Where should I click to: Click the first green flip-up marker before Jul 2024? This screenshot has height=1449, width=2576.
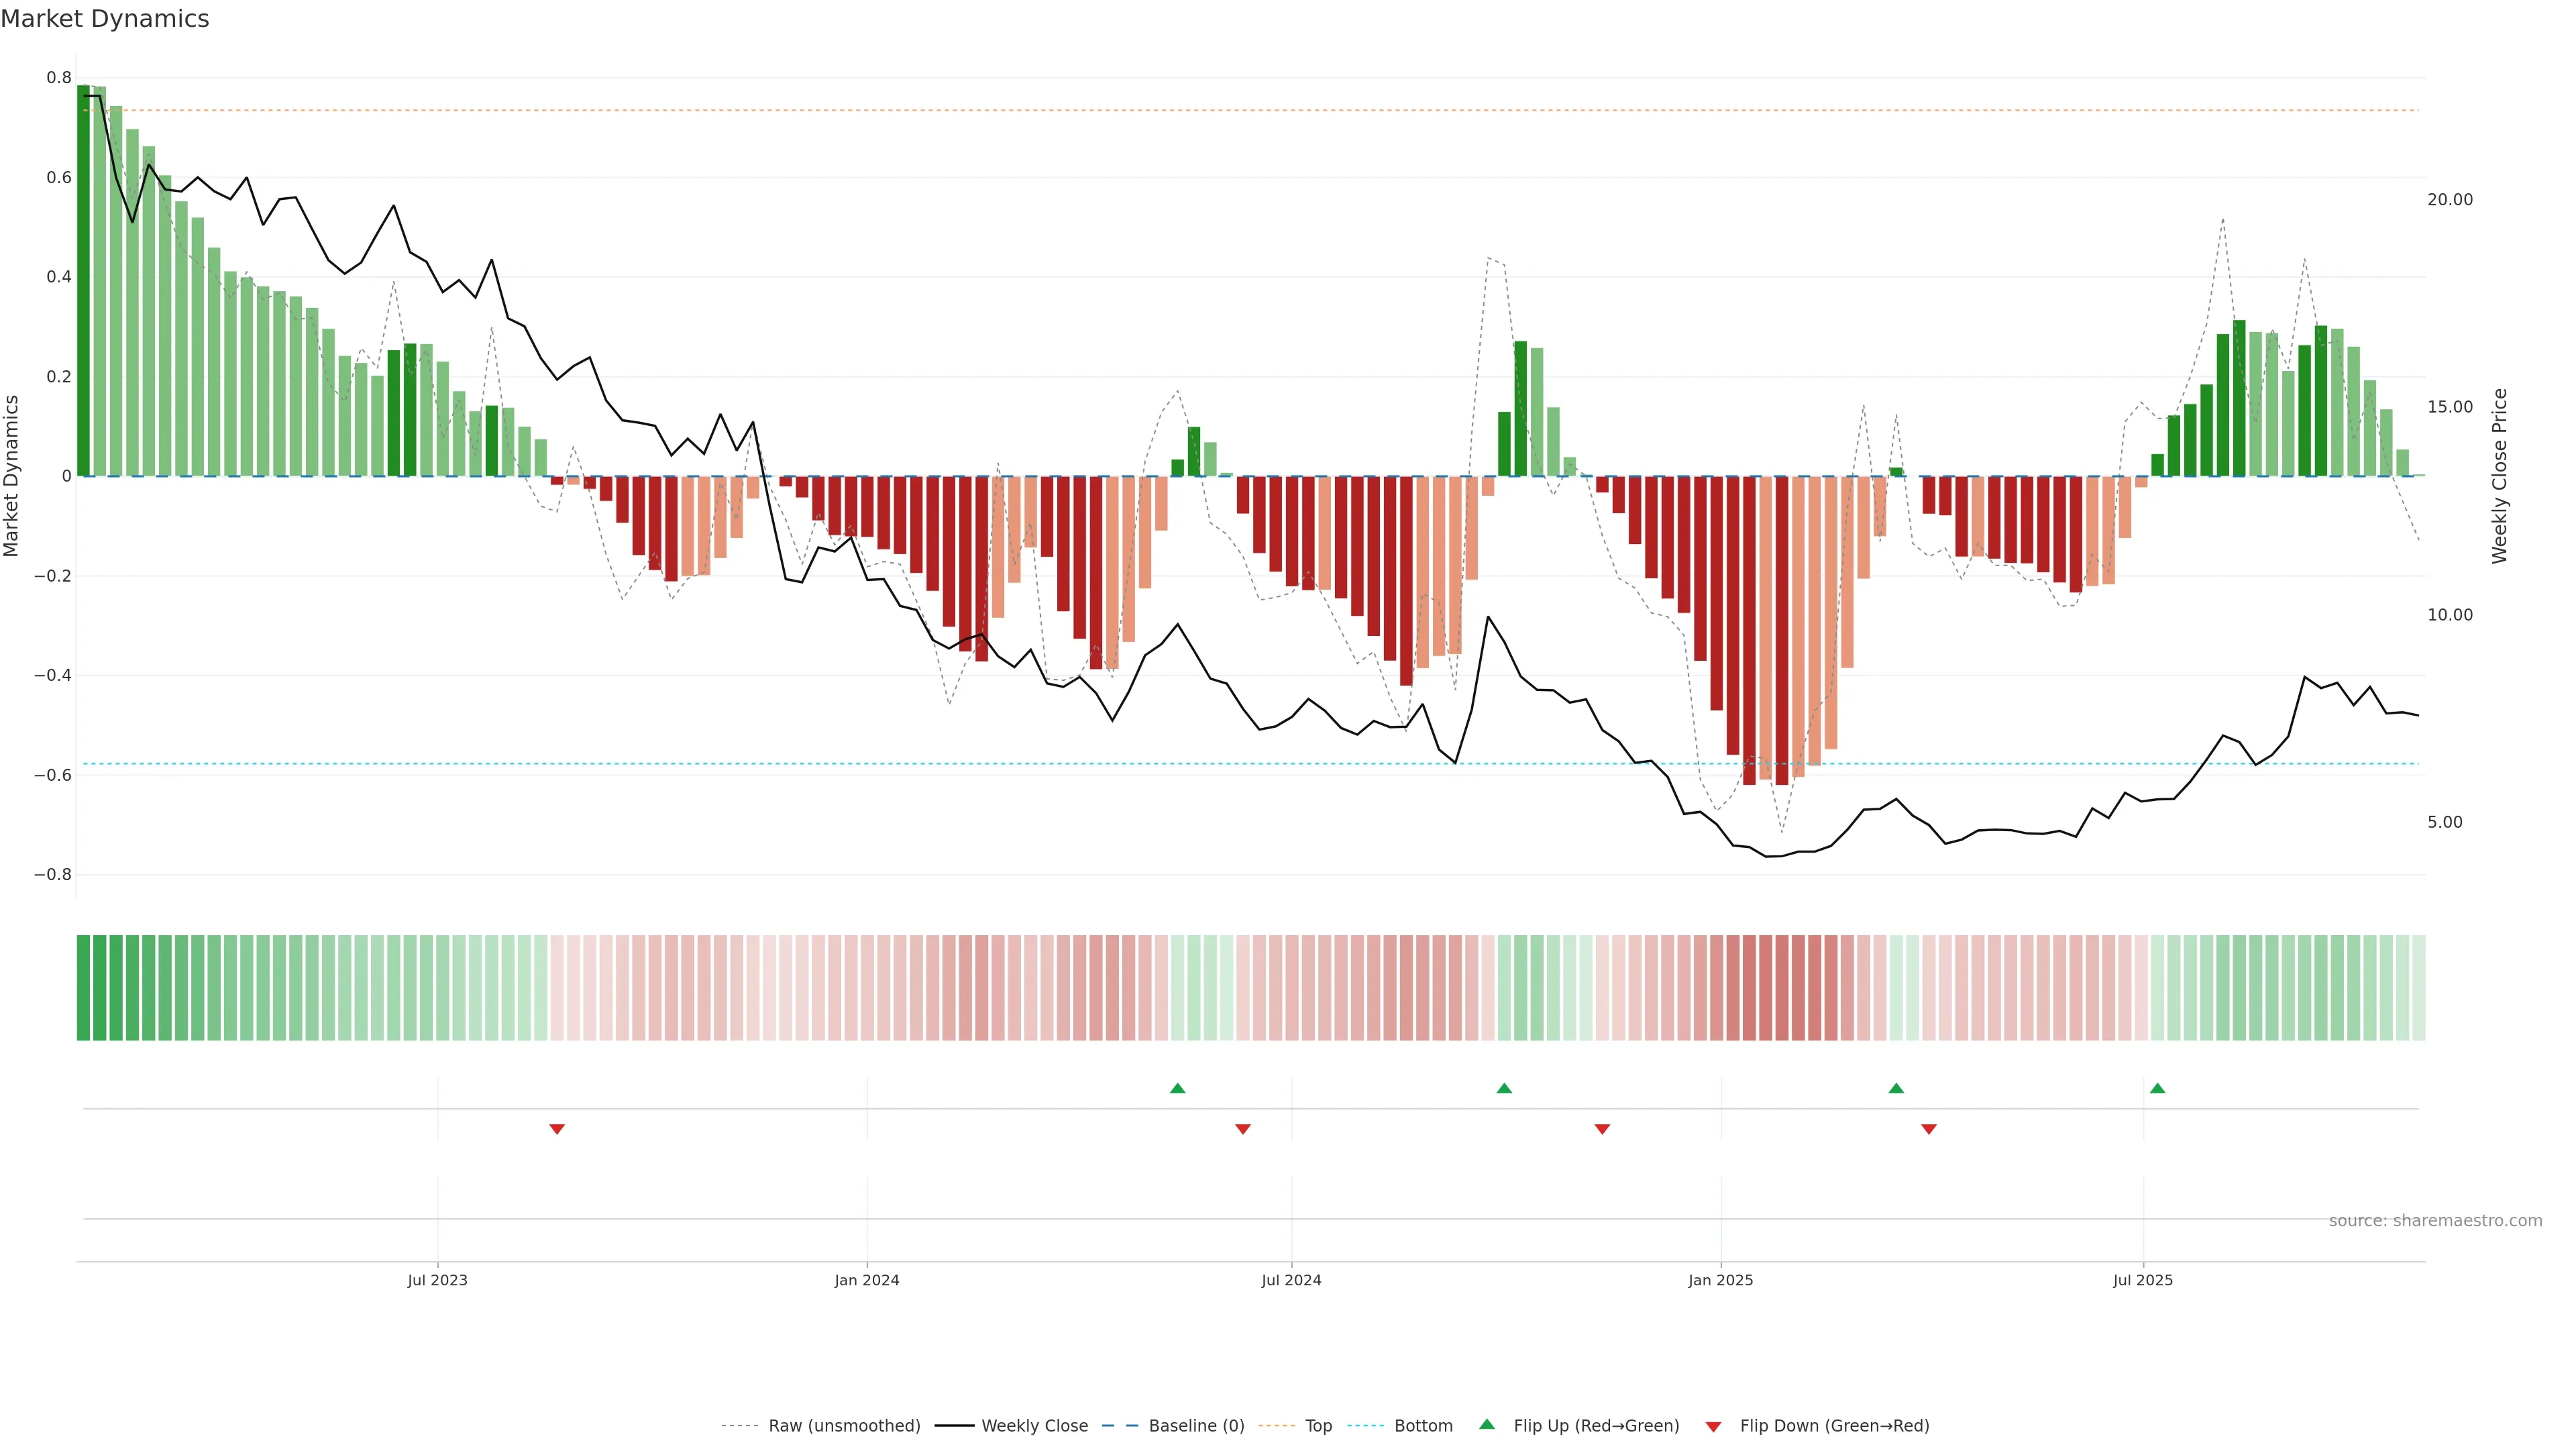(1177, 1088)
